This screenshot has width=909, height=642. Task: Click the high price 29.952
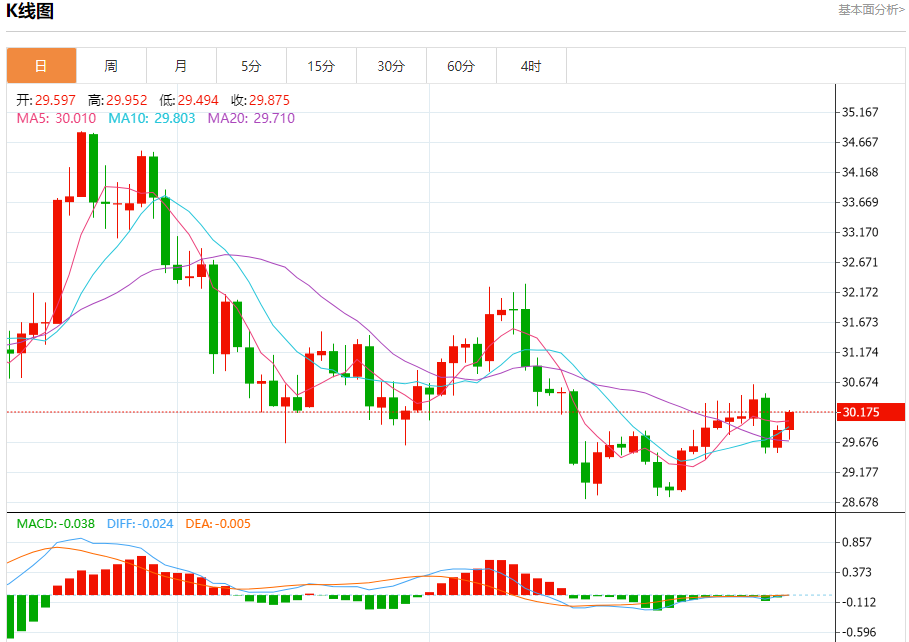[x=126, y=100]
